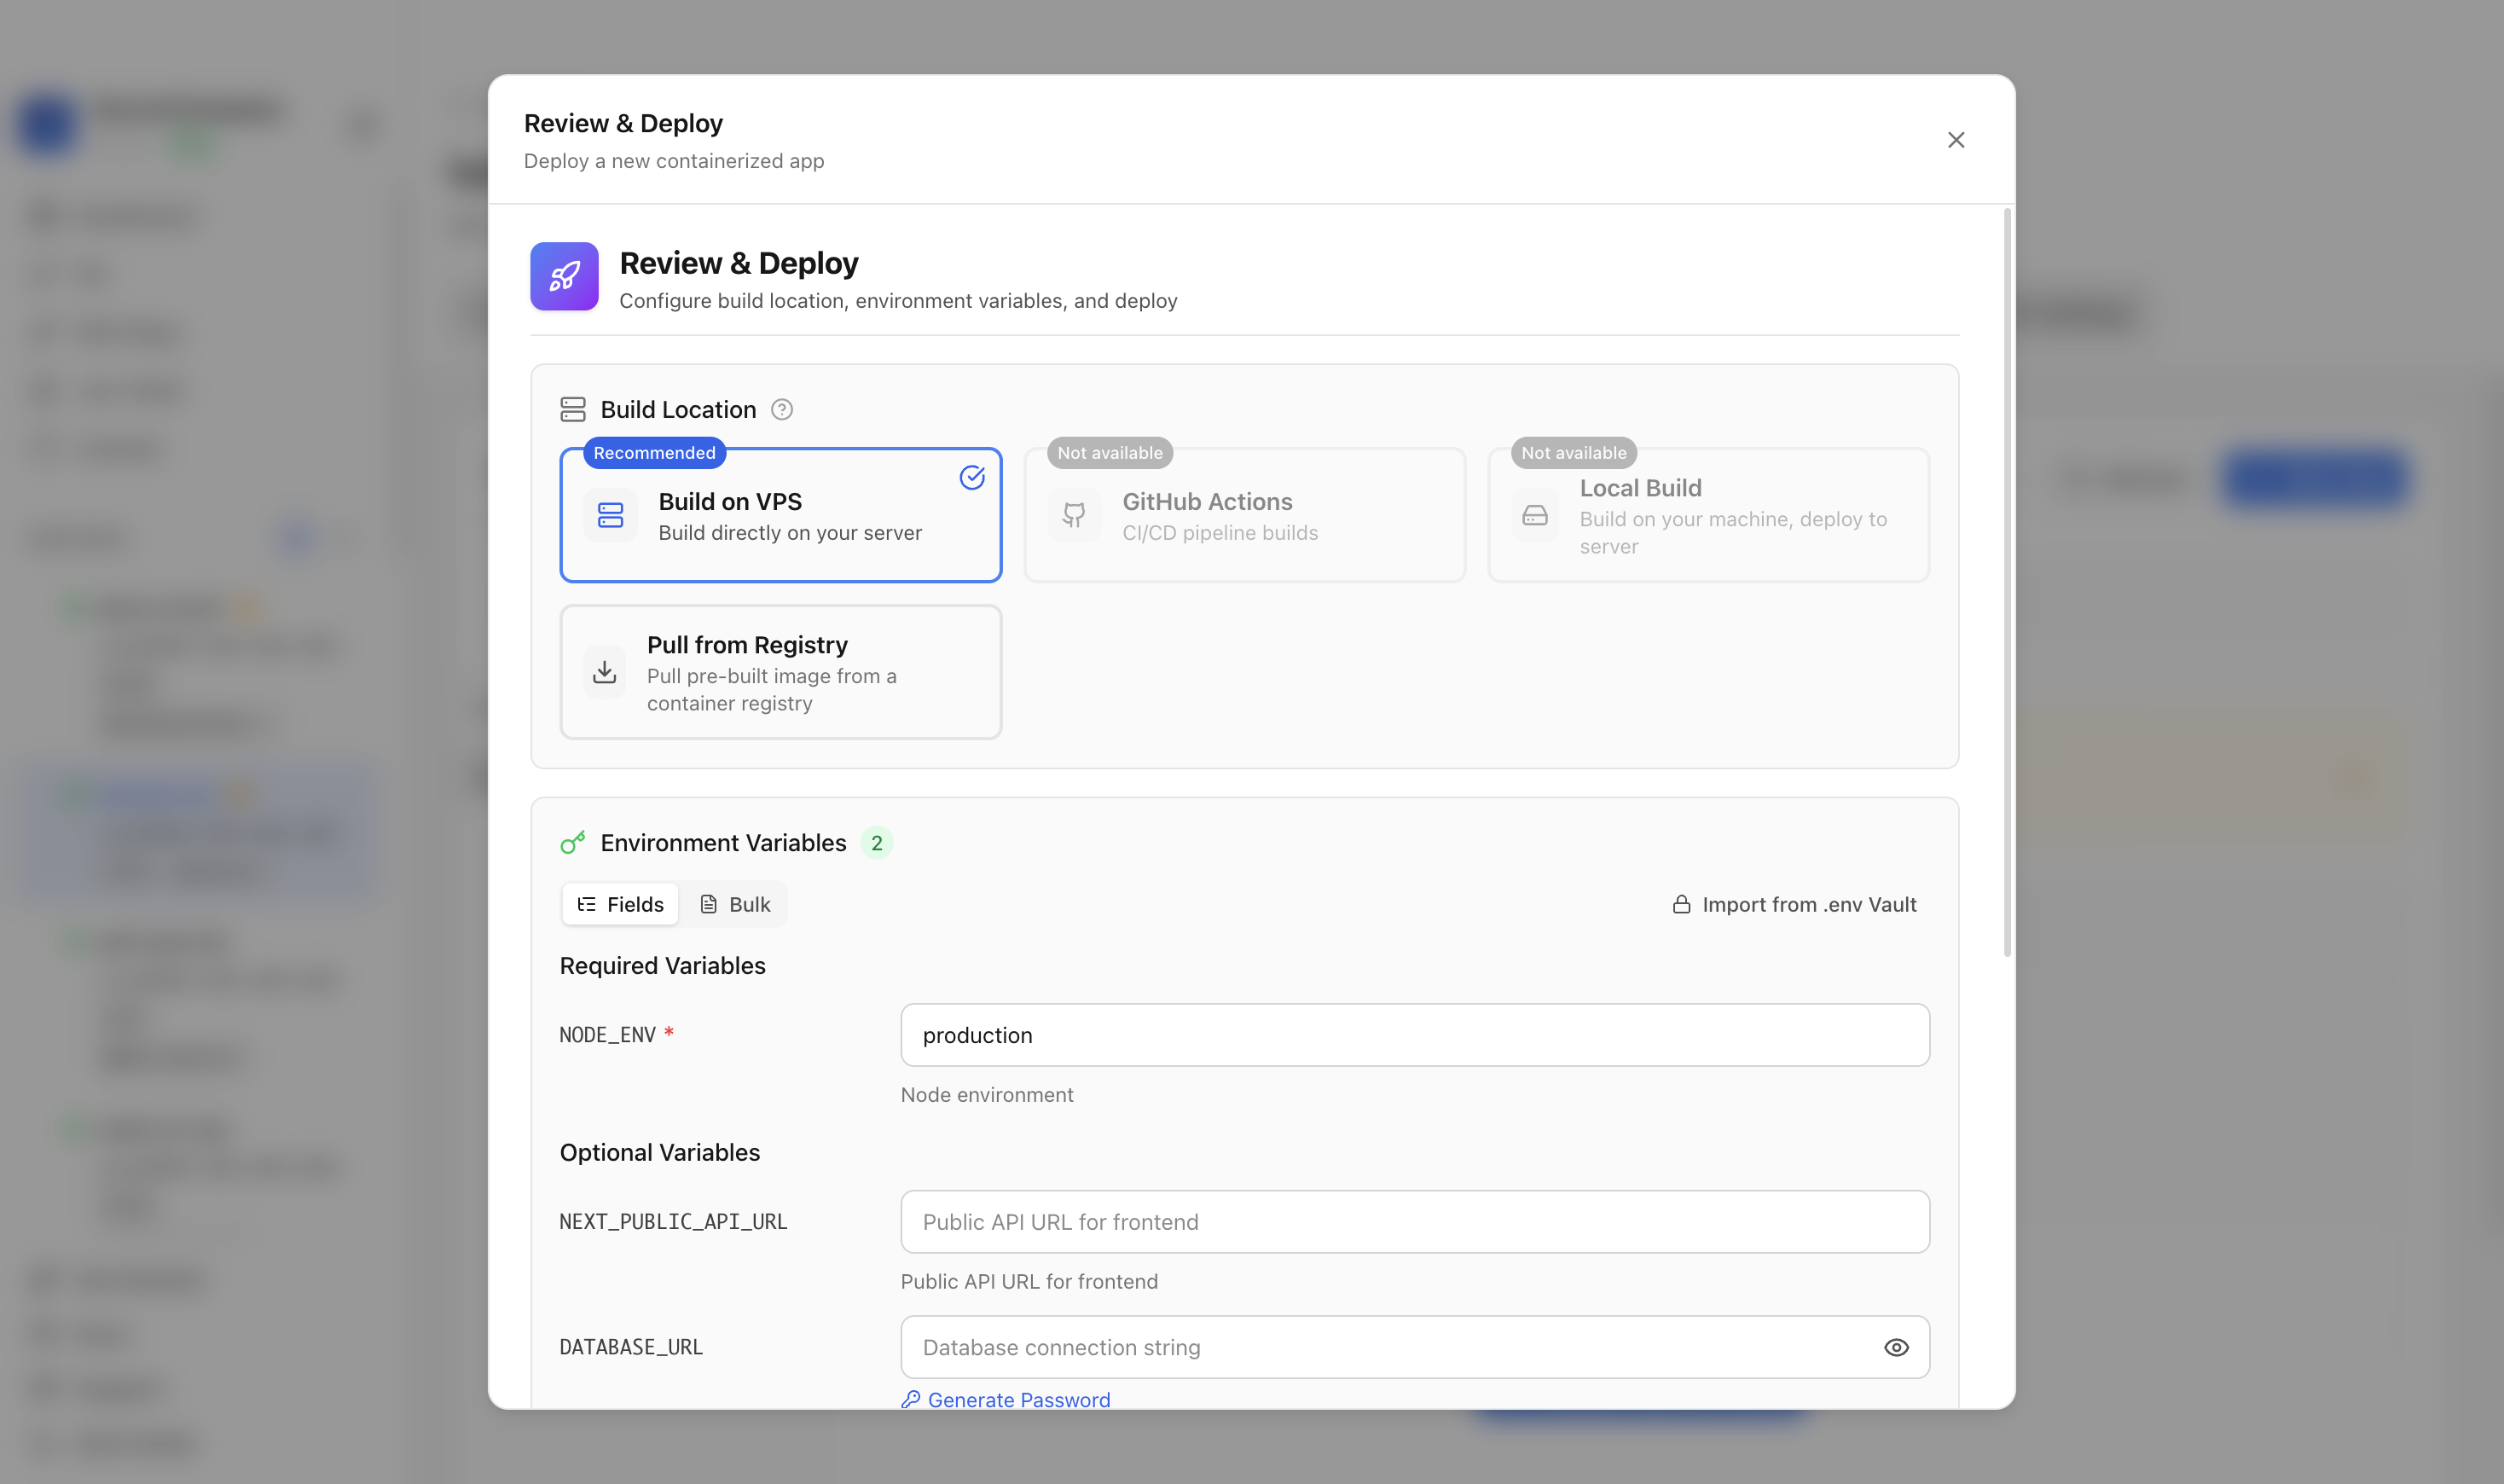Click the purple rocket deploy icon
This screenshot has height=1484, width=2504.
pos(564,276)
